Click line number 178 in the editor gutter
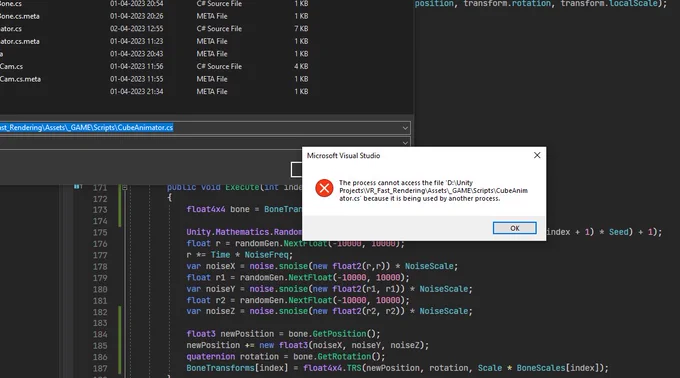This screenshot has width=680, height=378. (x=100, y=267)
